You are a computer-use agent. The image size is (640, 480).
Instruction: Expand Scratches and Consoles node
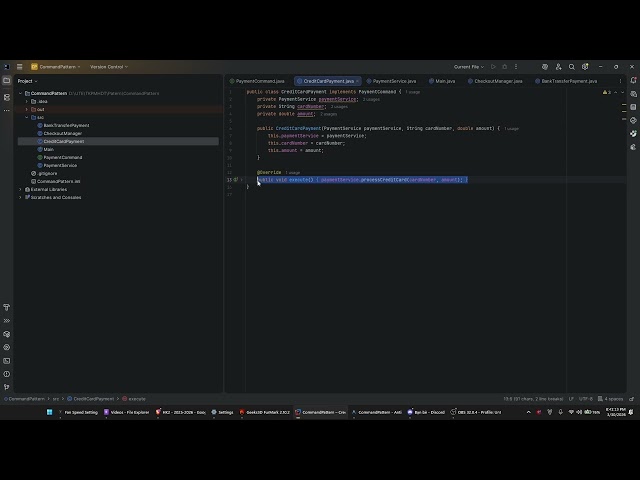(20, 198)
